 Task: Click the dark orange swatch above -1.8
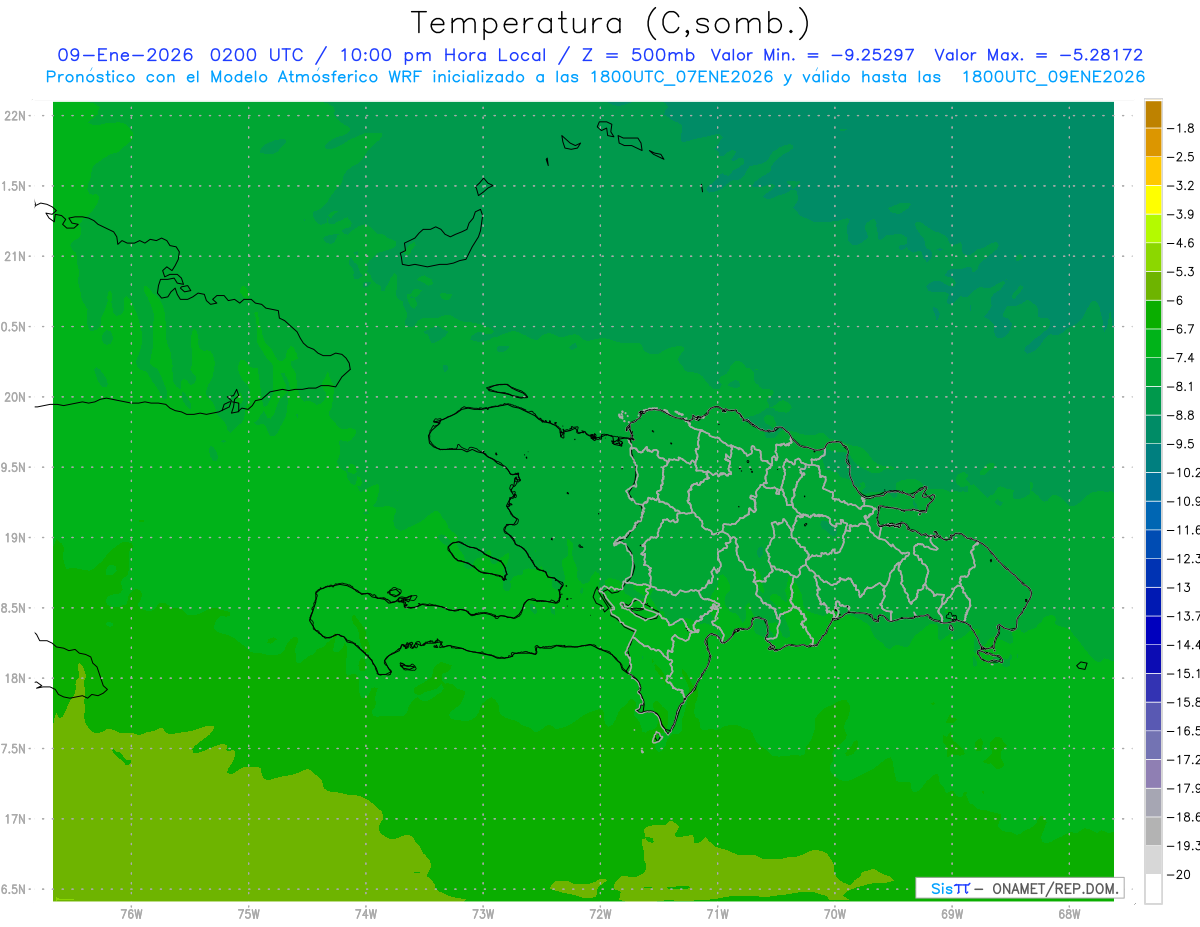[1153, 114]
